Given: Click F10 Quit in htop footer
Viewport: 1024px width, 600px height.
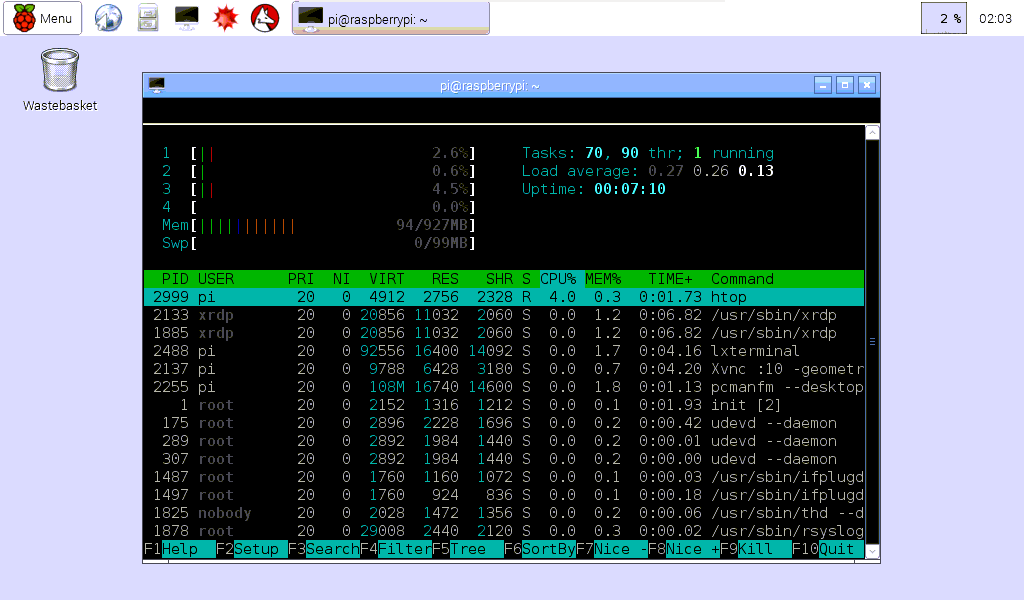Looking at the screenshot, I should [x=827, y=549].
